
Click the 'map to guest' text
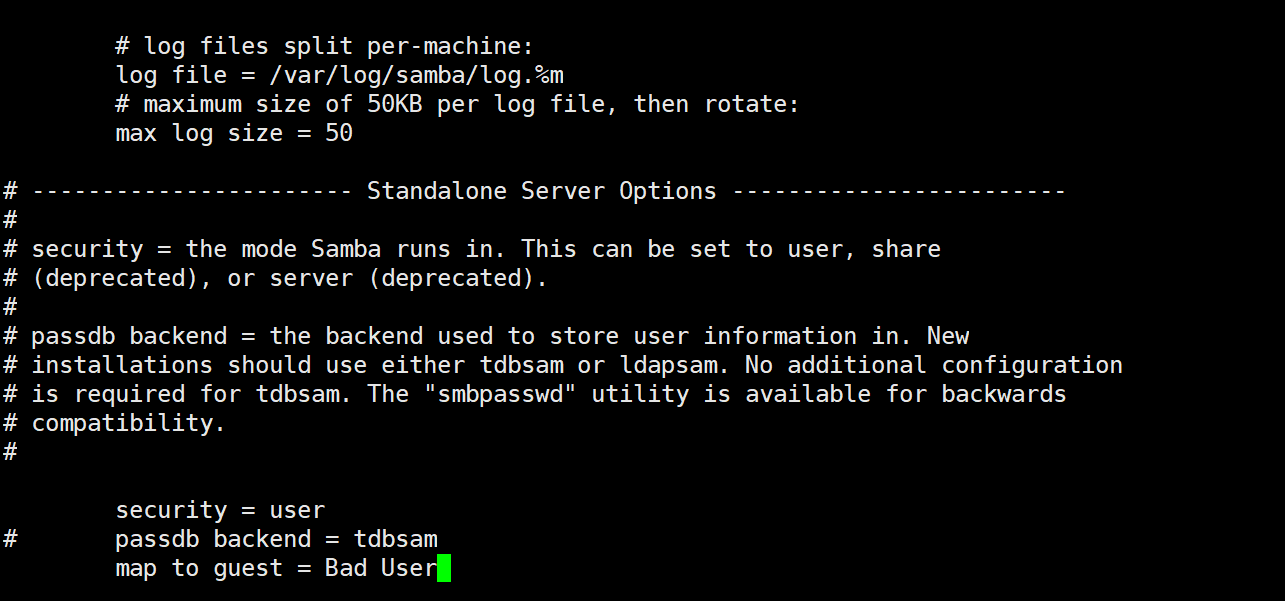(x=199, y=569)
